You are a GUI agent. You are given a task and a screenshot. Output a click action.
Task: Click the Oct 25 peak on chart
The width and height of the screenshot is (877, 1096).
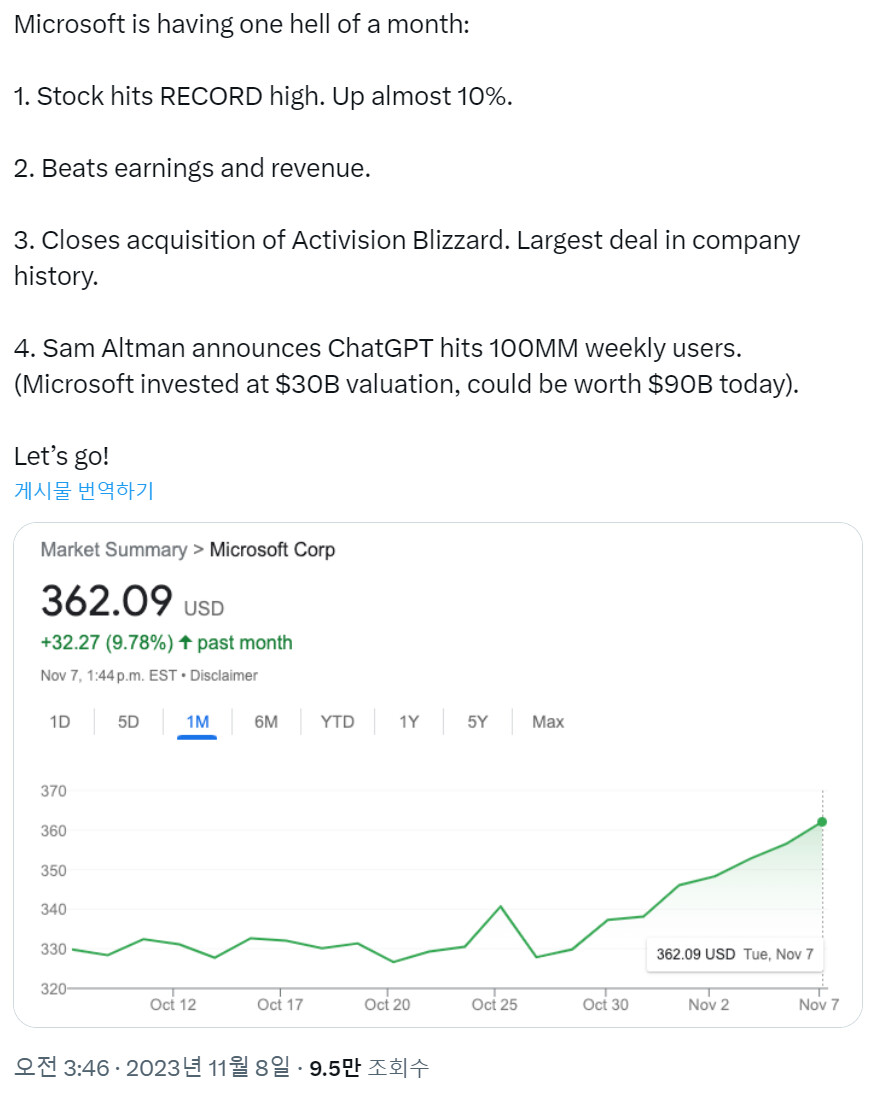coord(500,907)
